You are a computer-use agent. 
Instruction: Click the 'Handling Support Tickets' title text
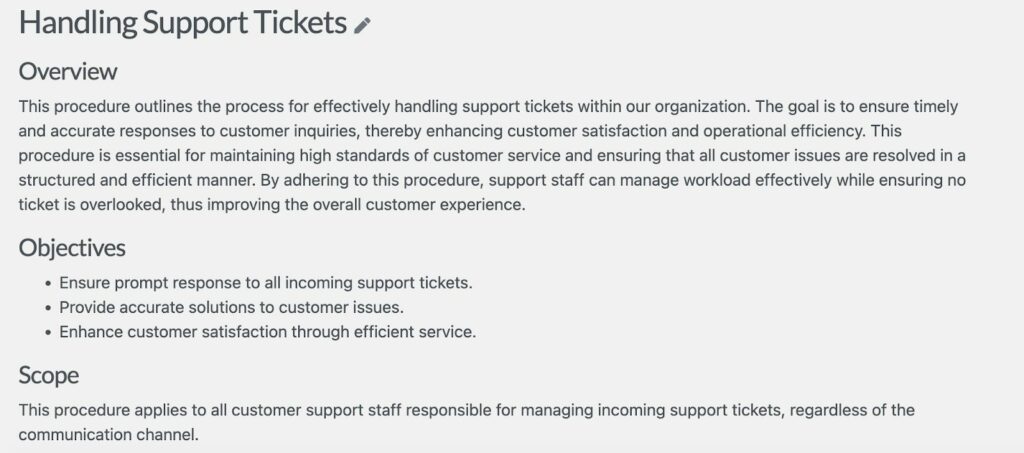(x=182, y=23)
